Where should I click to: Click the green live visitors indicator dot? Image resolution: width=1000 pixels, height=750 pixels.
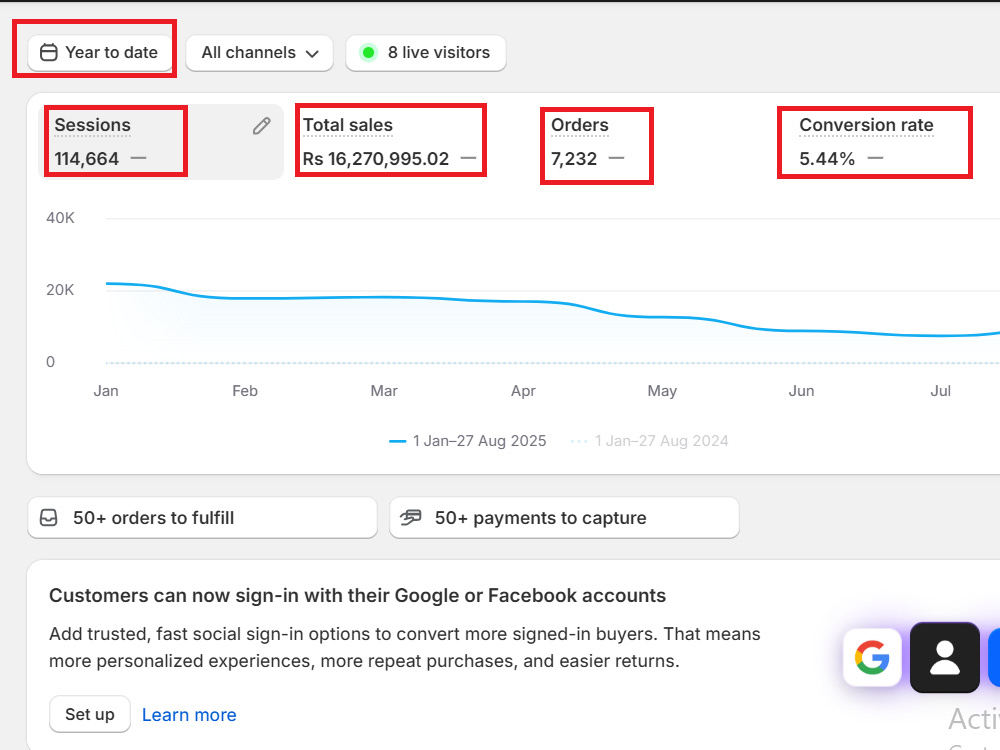point(368,52)
